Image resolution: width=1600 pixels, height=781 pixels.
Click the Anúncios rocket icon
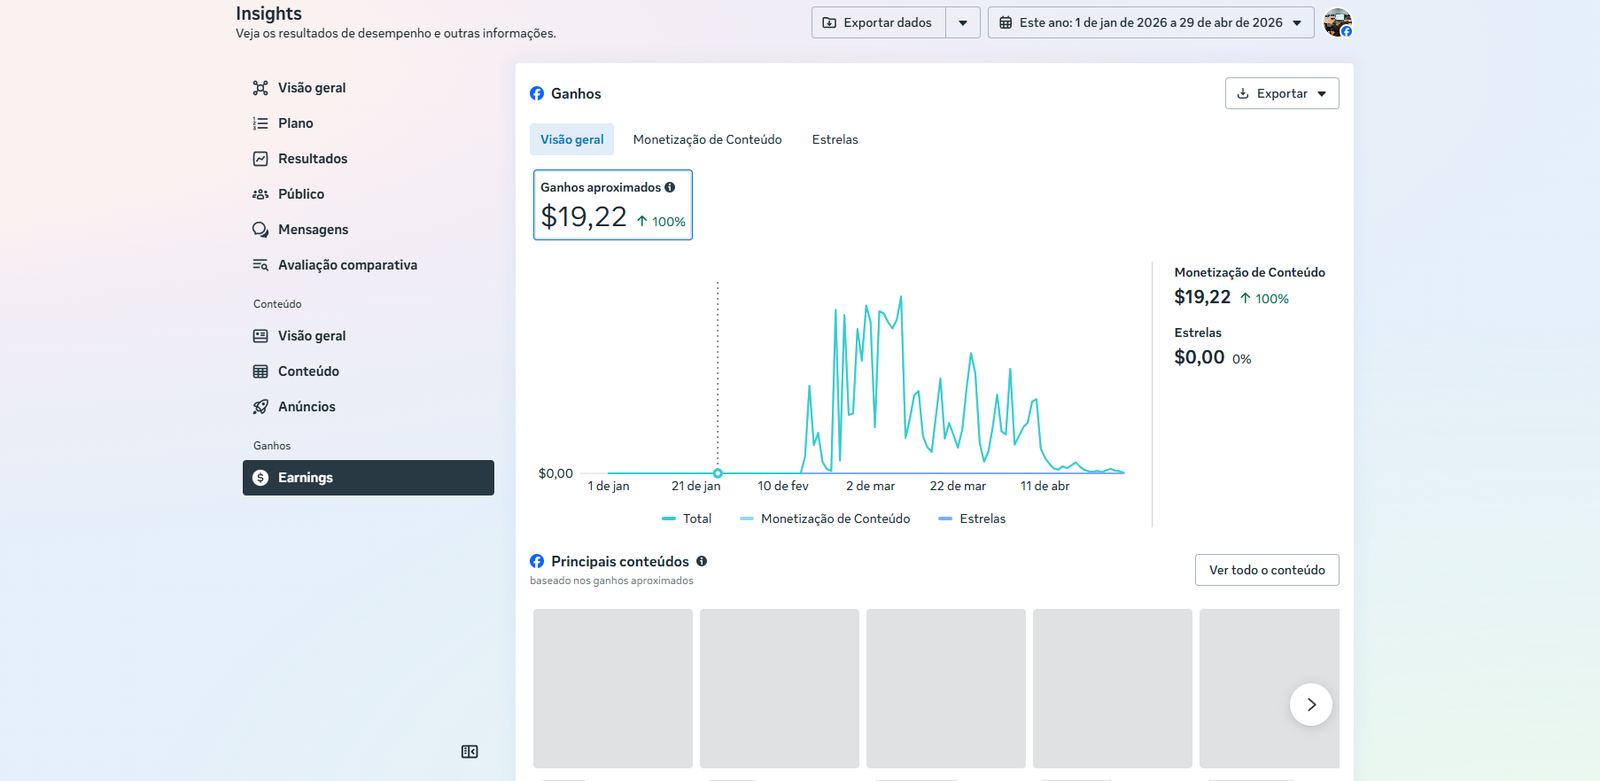tap(260, 407)
